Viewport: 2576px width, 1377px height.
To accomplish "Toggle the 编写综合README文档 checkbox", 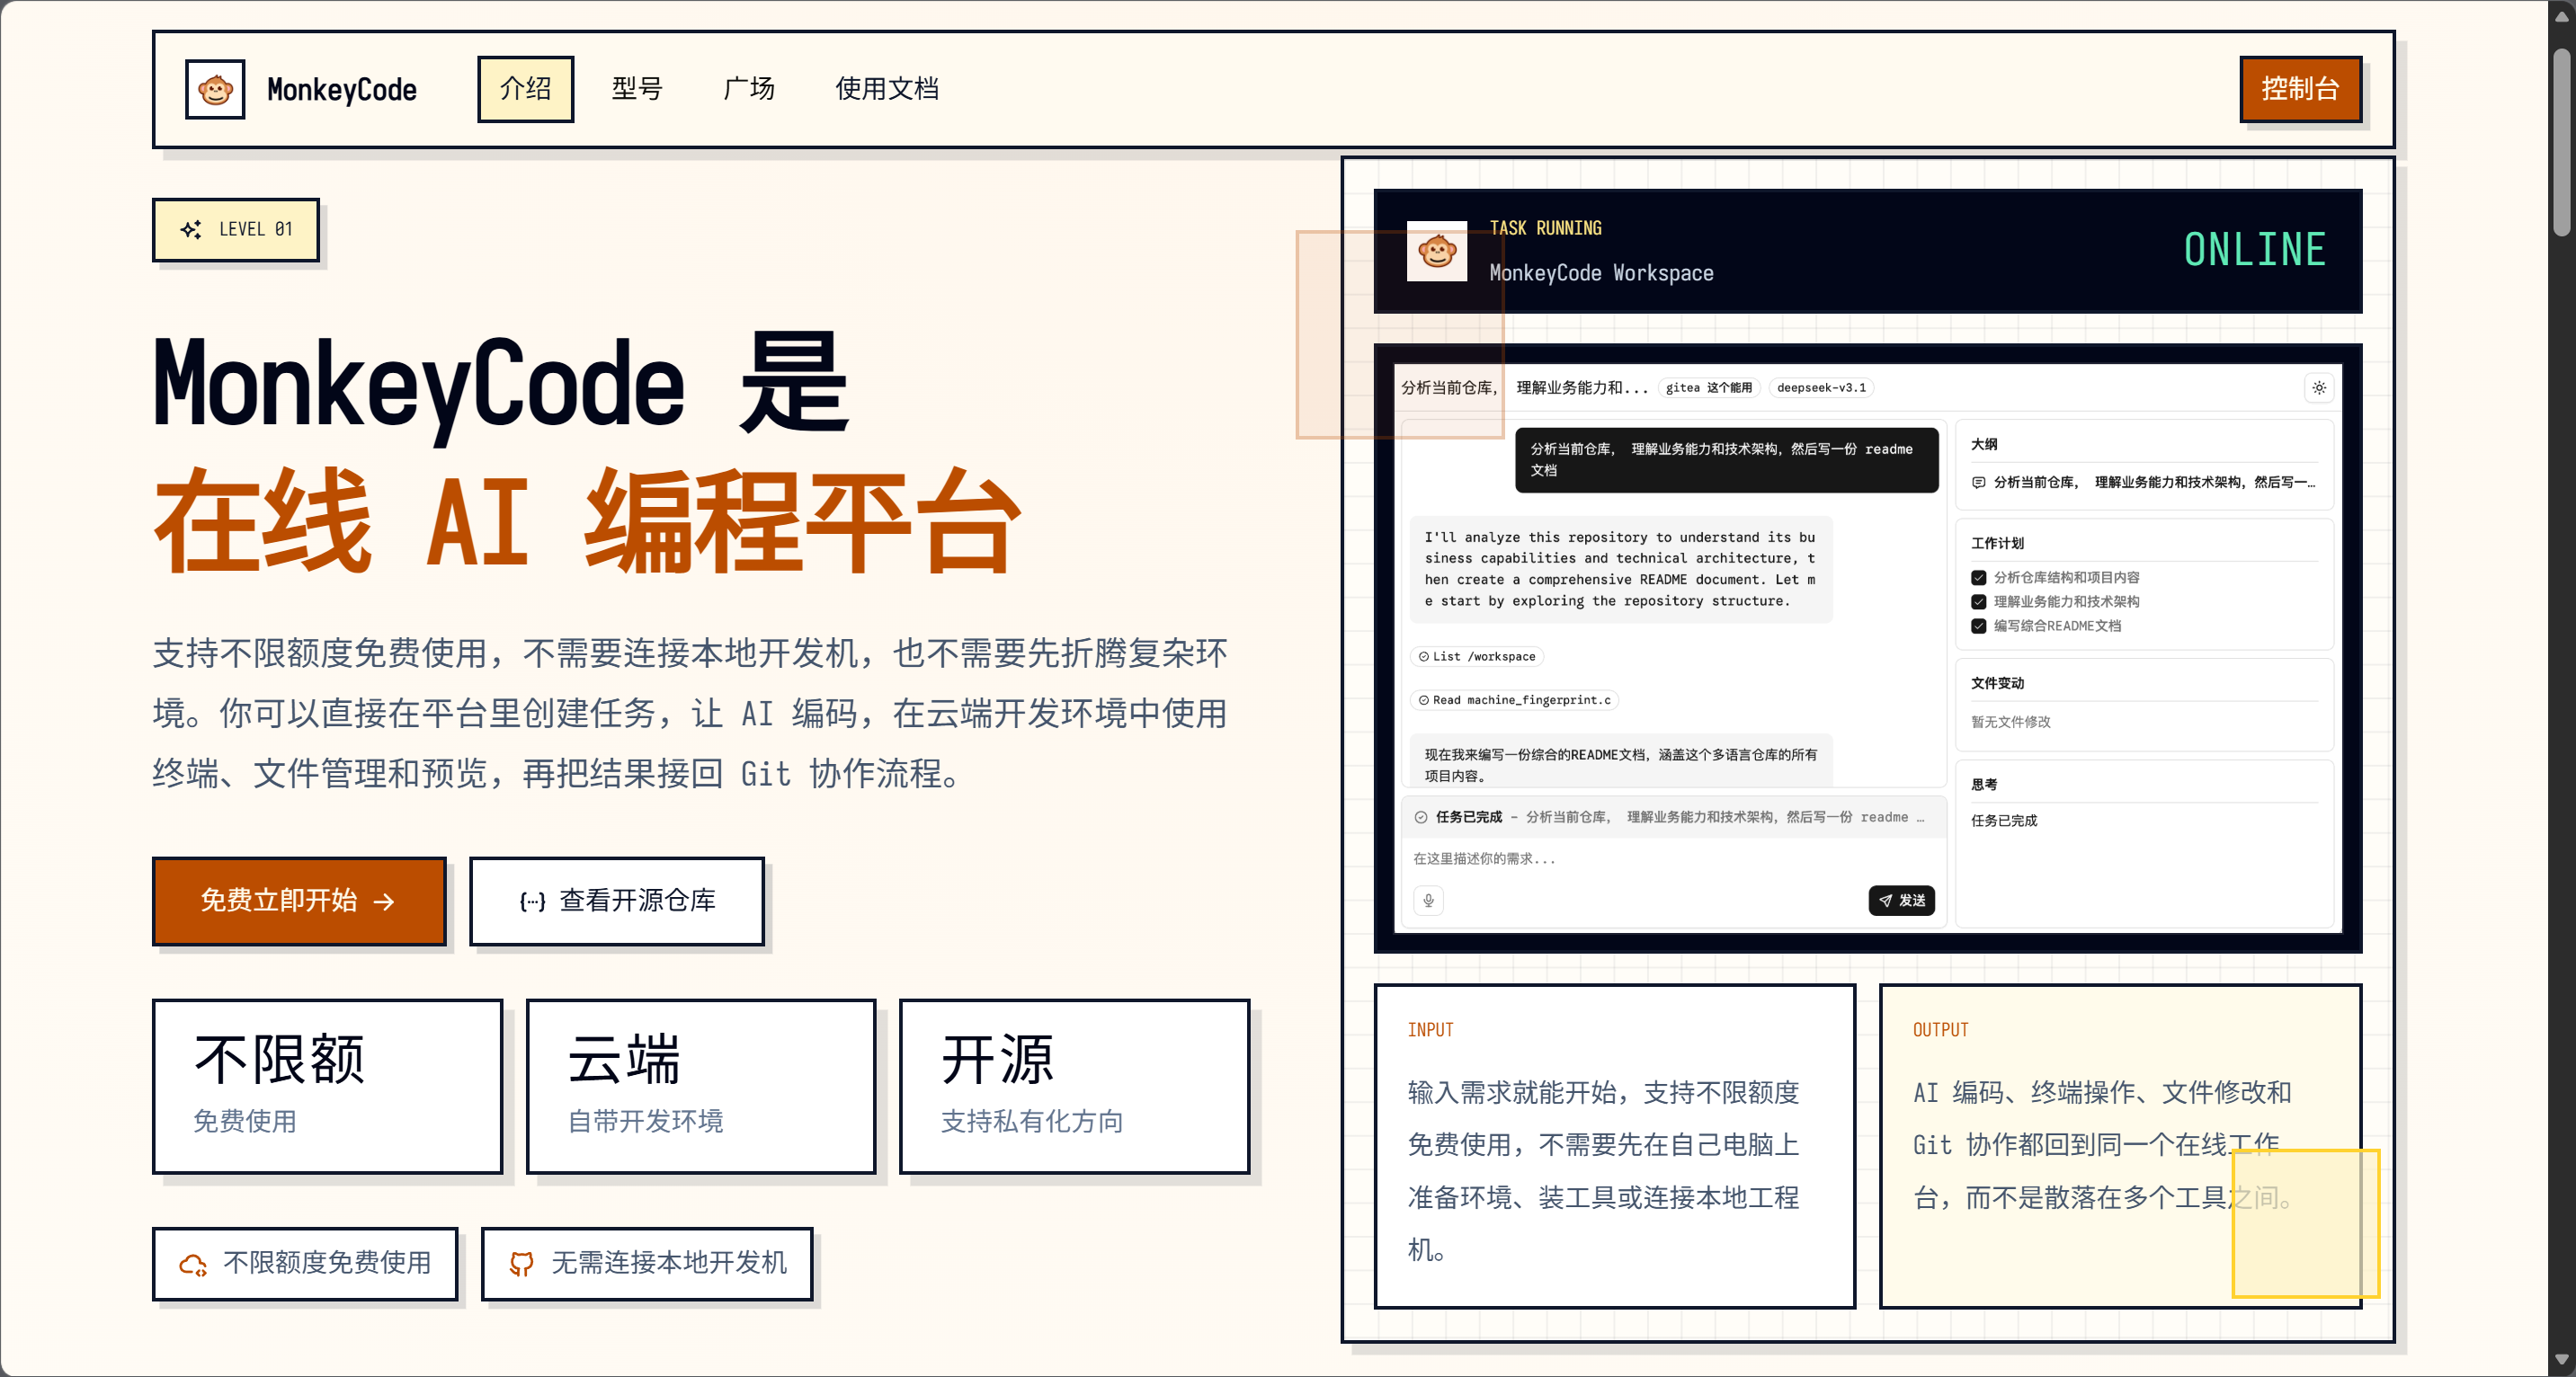I will [1978, 626].
